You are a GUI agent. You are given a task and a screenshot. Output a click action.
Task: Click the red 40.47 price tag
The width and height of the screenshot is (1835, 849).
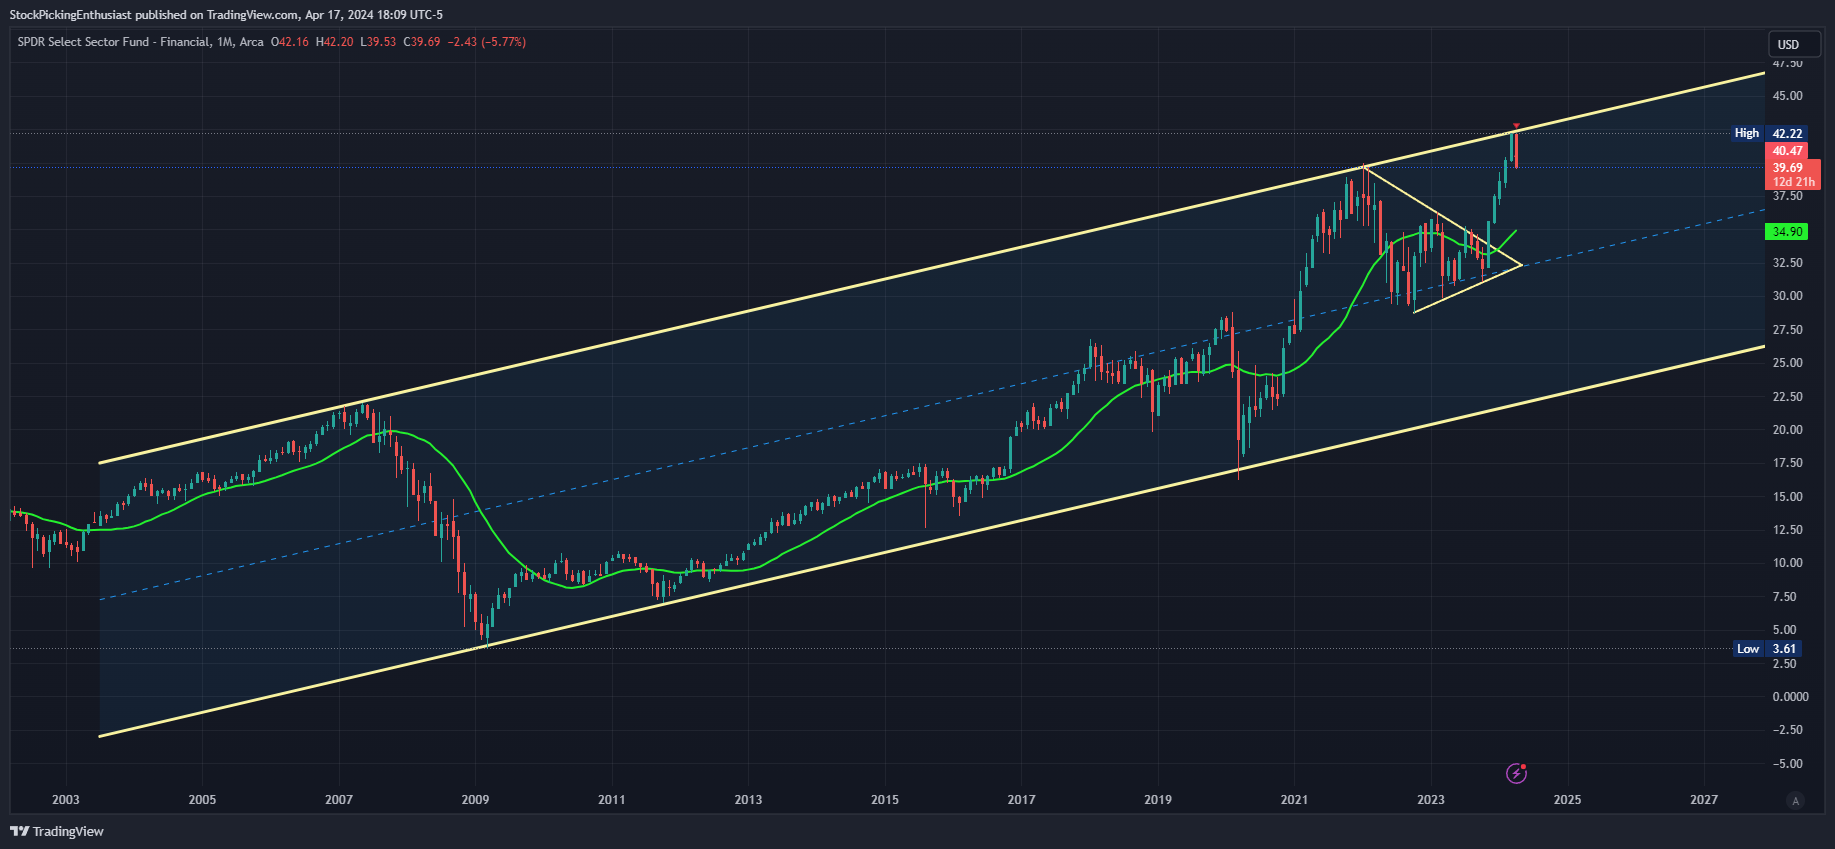click(x=1787, y=151)
